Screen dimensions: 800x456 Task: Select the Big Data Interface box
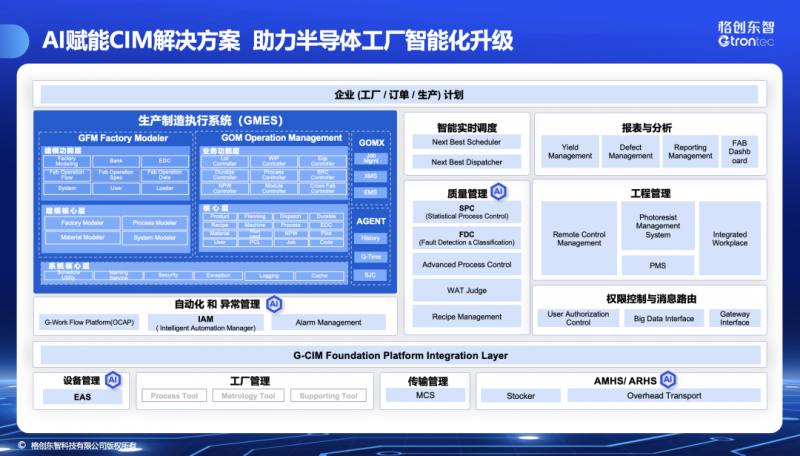(x=664, y=318)
